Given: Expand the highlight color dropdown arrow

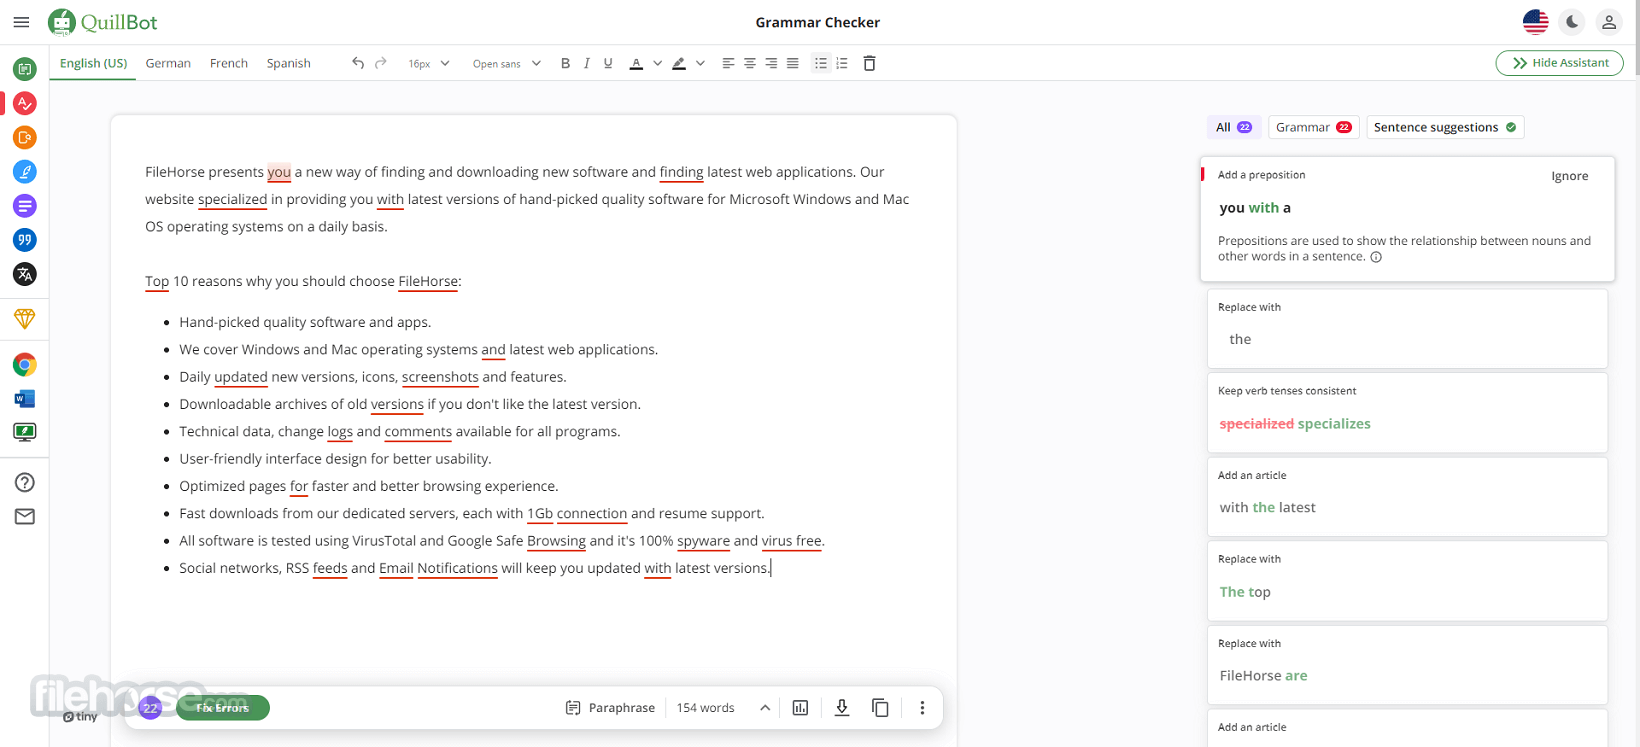Looking at the screenshot, I should coord(700,63).
